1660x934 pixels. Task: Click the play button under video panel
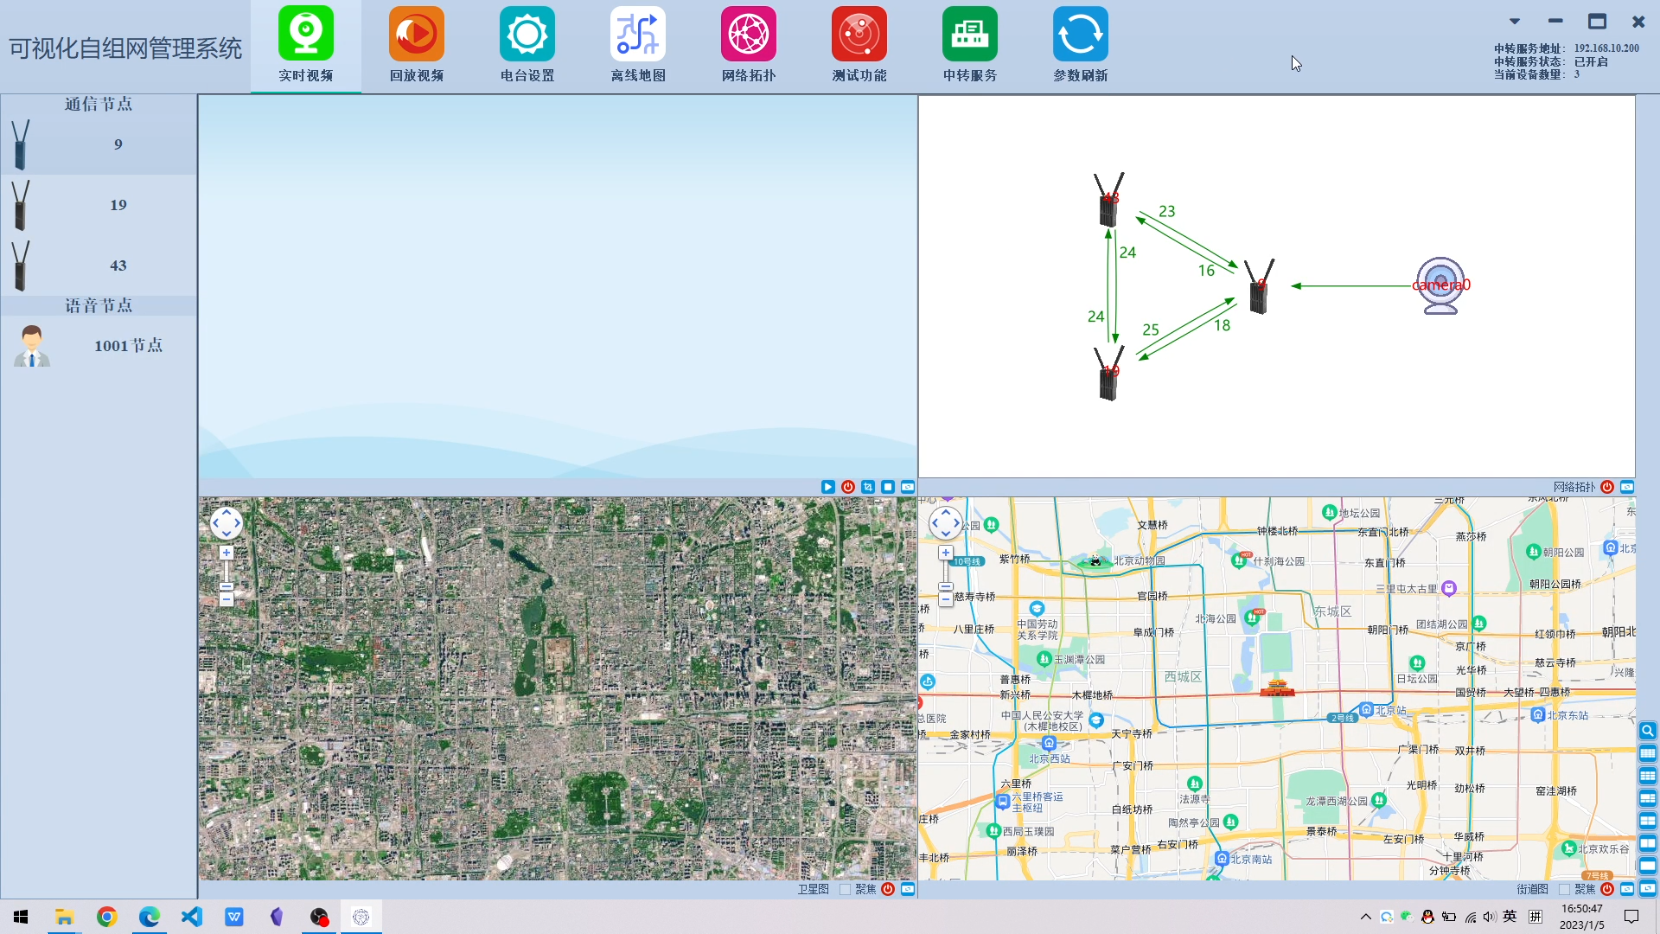(828, 487)
